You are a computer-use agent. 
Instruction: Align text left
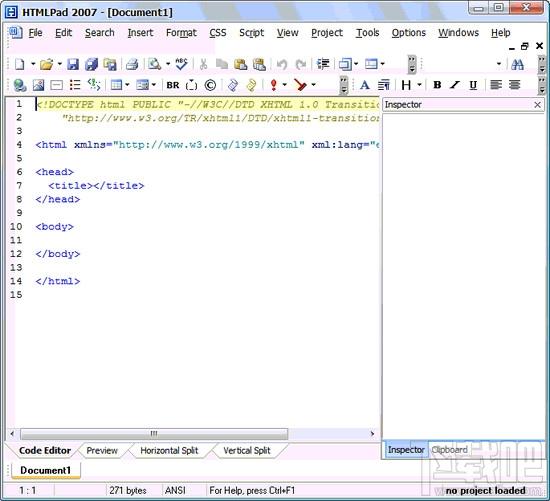pyautogui.click(x=496, y=85)
